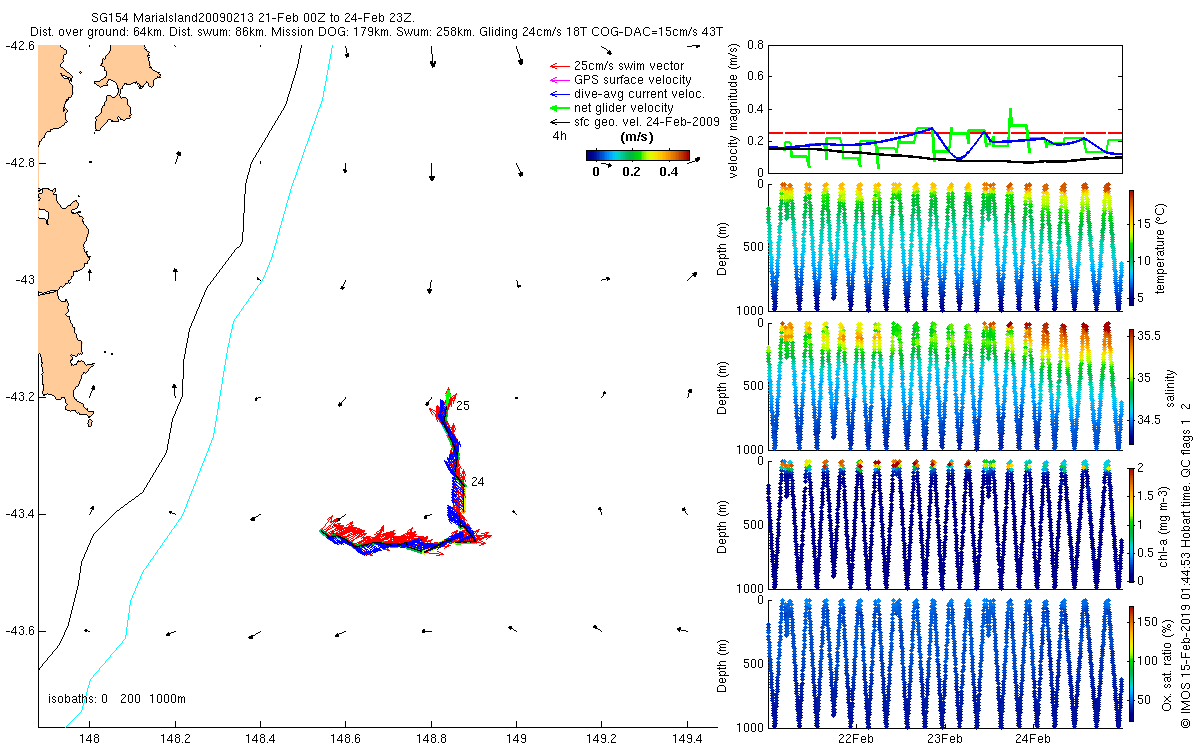This screenshot has height=750, width=1200.
Task: Click the black sfc geo. vel. legend arrow
Action: [558, 122]
